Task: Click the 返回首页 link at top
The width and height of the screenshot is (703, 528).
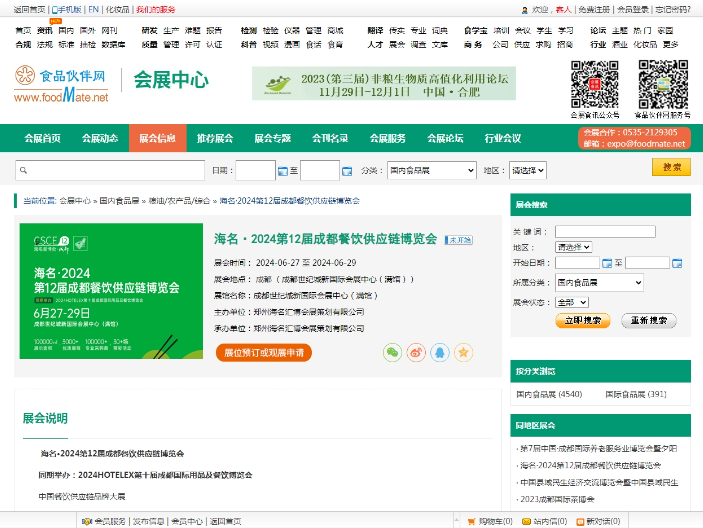Action: click(x=29, y=9)
